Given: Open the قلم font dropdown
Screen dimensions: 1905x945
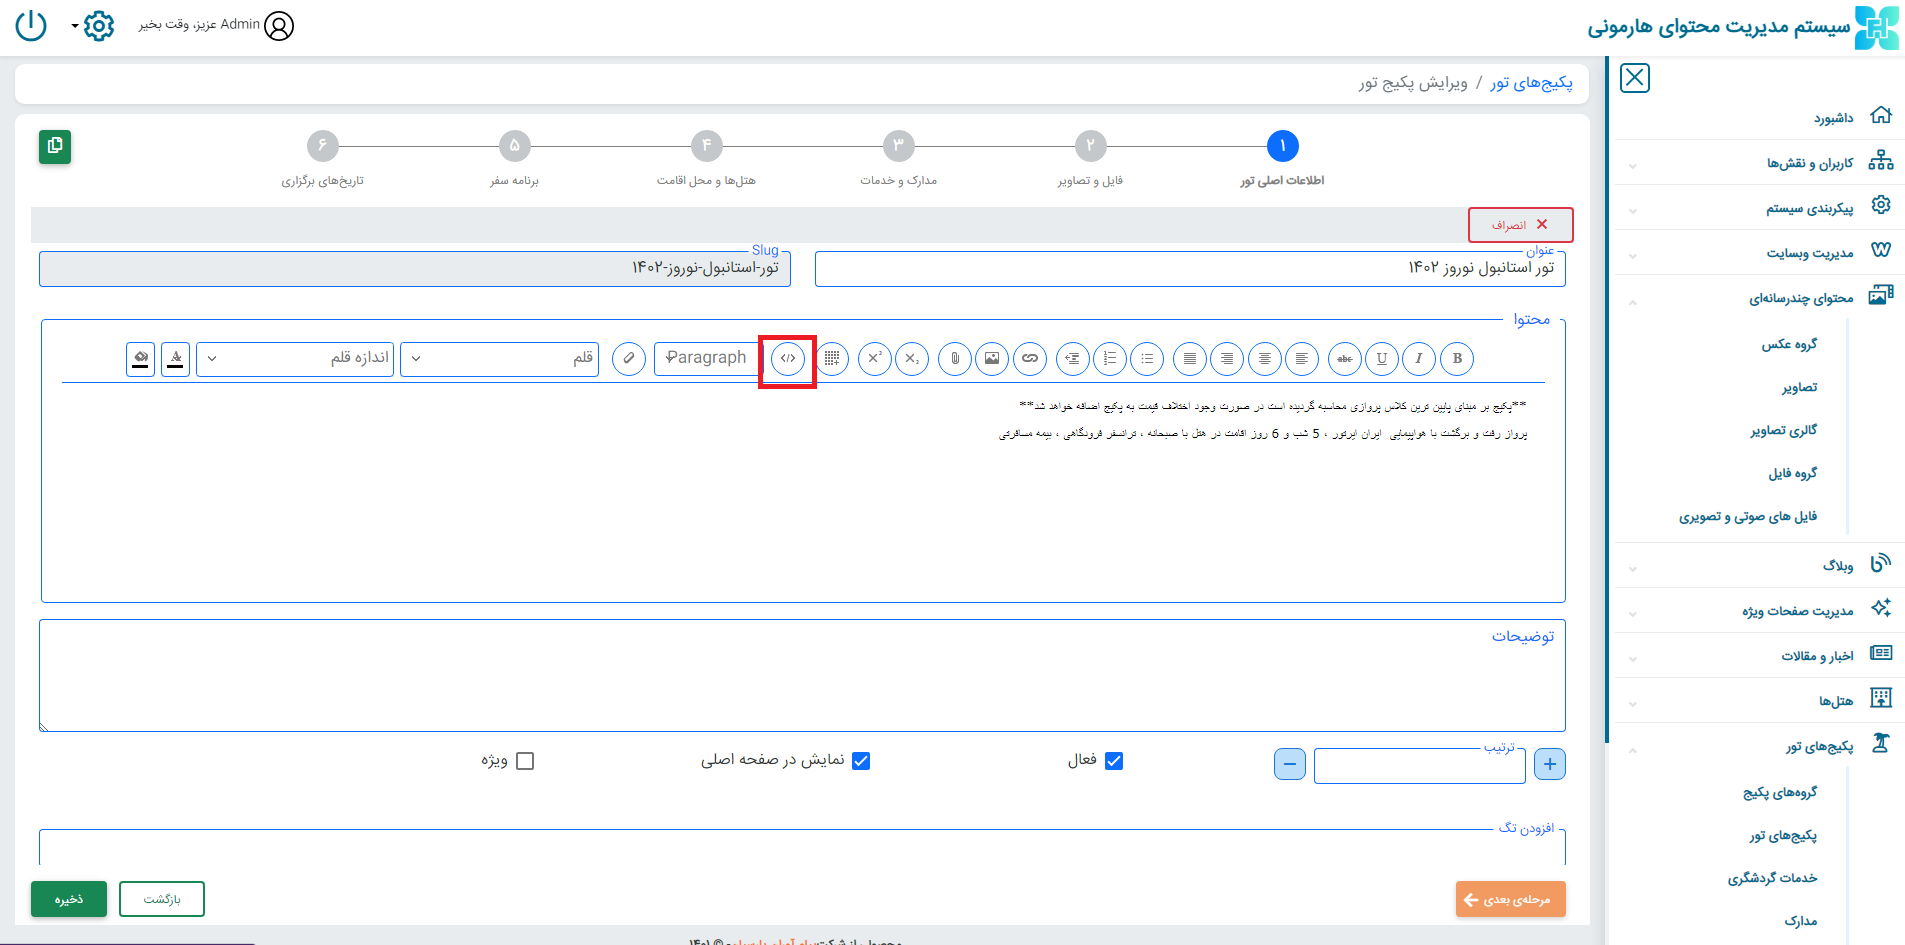Looking at the screenshot, I should coord(499,358).
